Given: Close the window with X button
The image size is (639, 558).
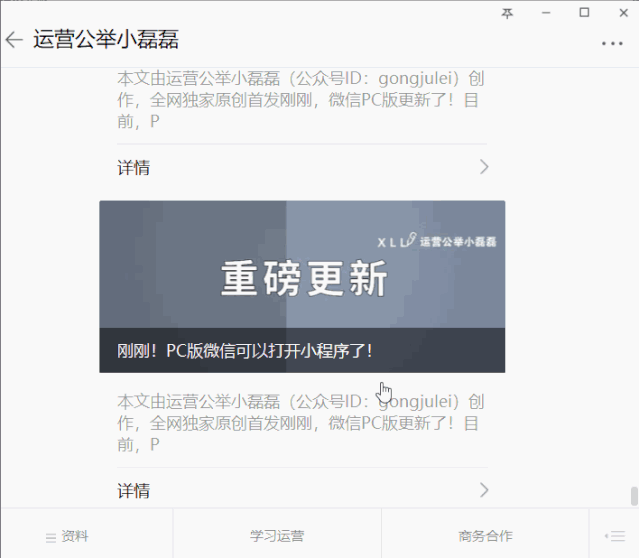Looking at the screenshot, I should click(623, 13).
